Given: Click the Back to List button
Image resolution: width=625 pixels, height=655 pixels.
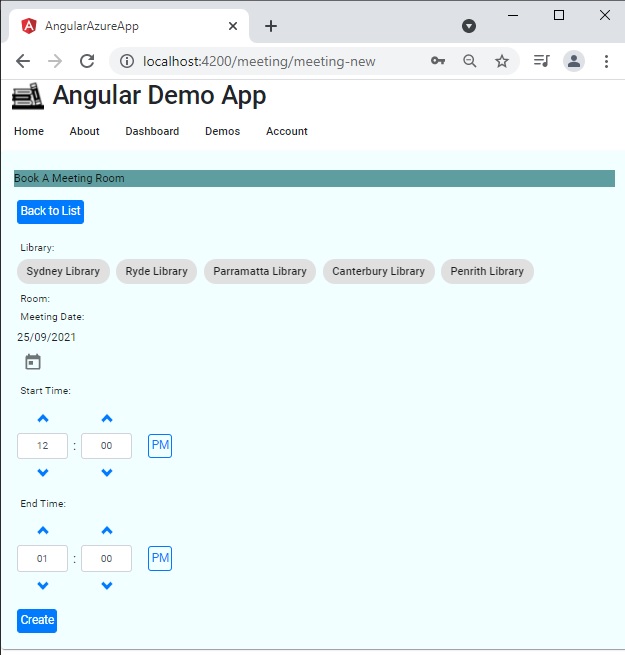Looking at the screenshot, I should 51,212.
